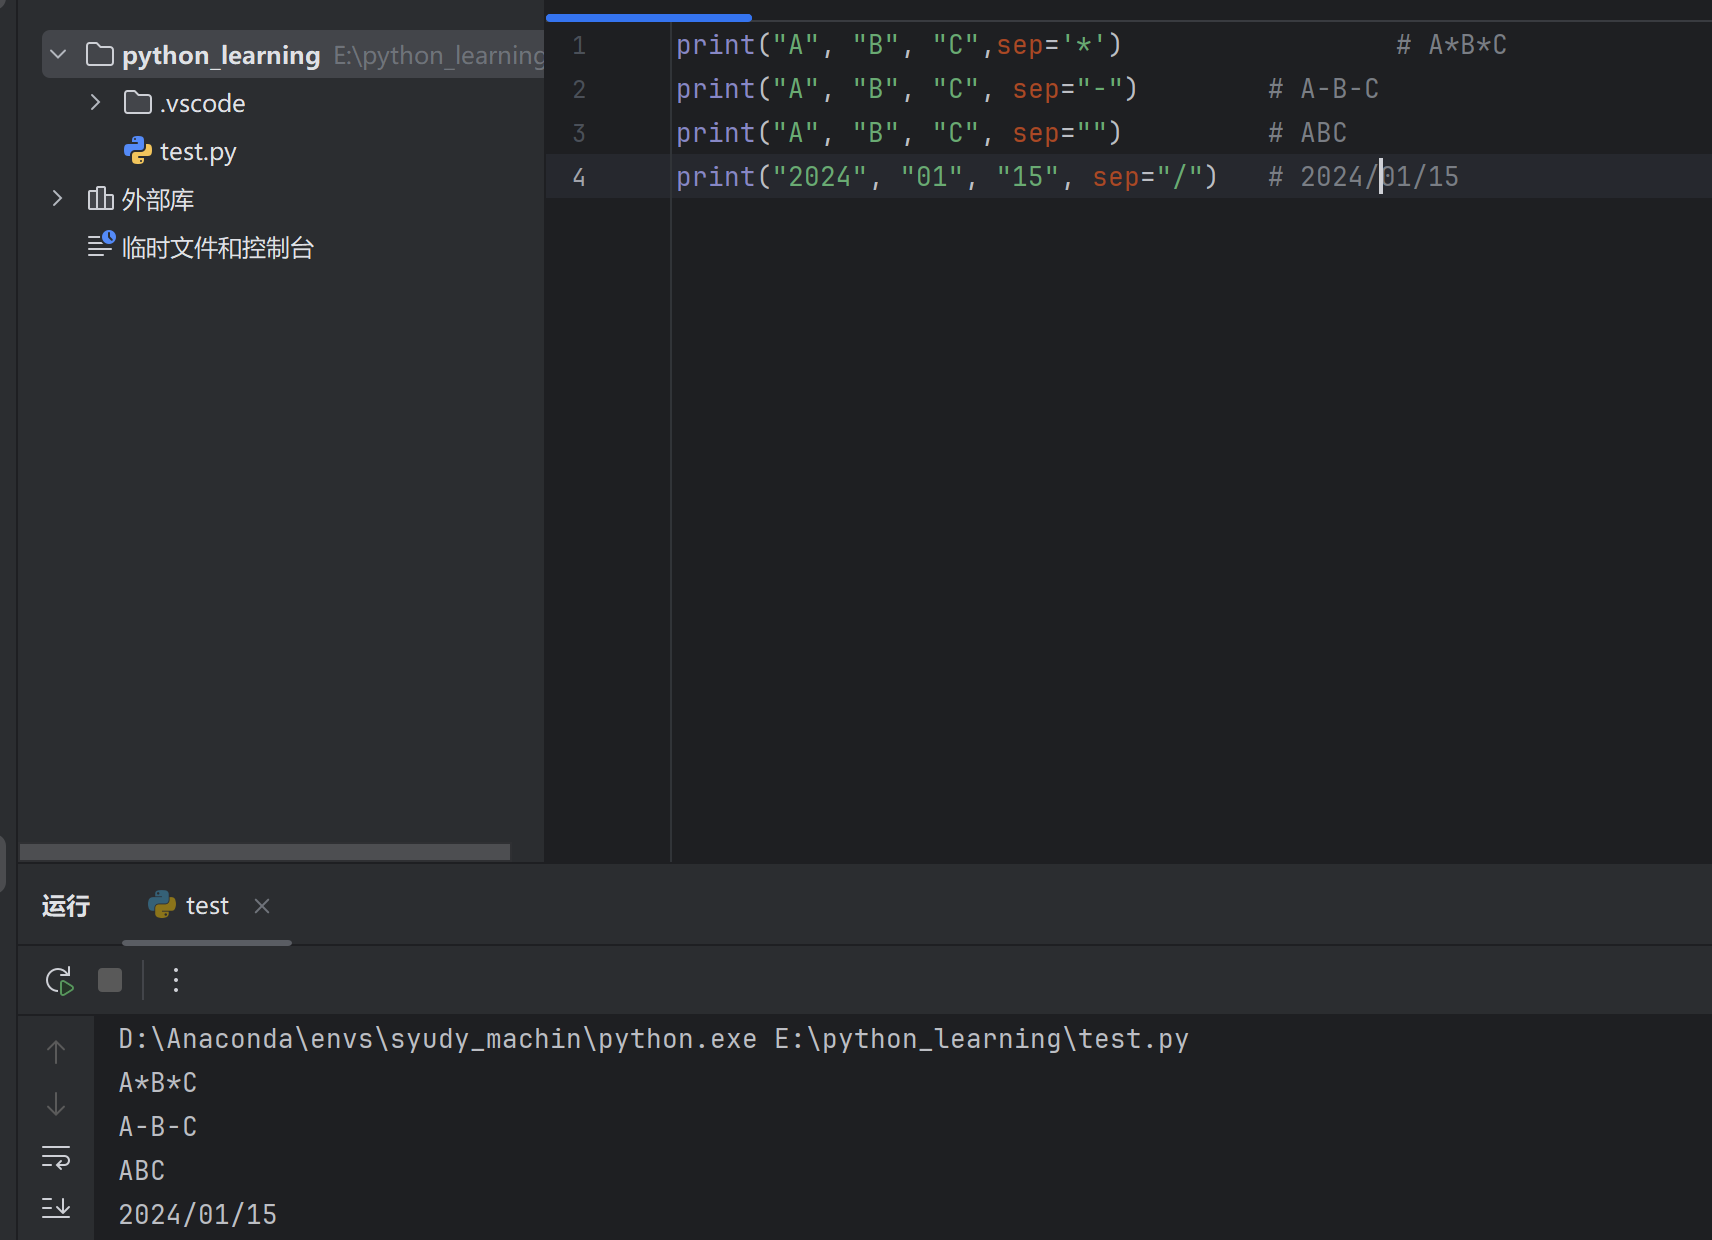Viewport: 1712px width, 1240px height.
Task: Click sep="/" argument on line 4
Action: pos(1148,177)
